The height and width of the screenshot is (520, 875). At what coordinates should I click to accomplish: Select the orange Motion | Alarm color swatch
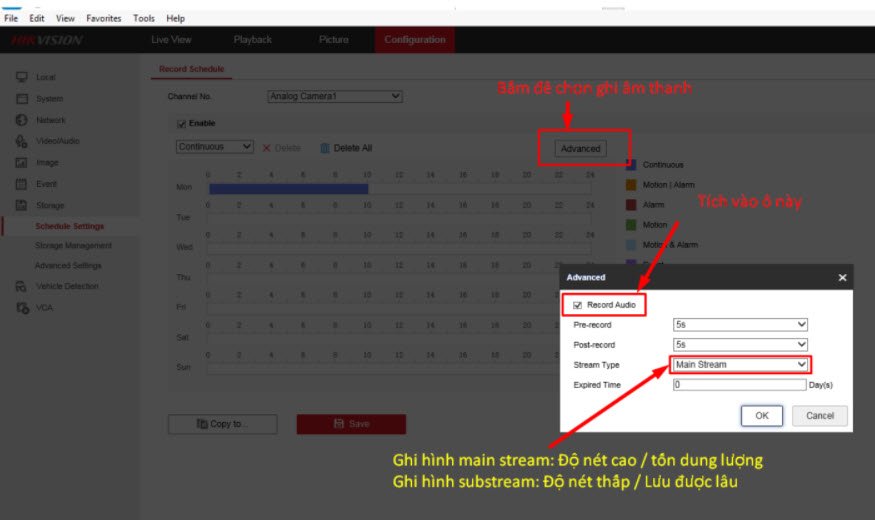[x=631, y=184]
